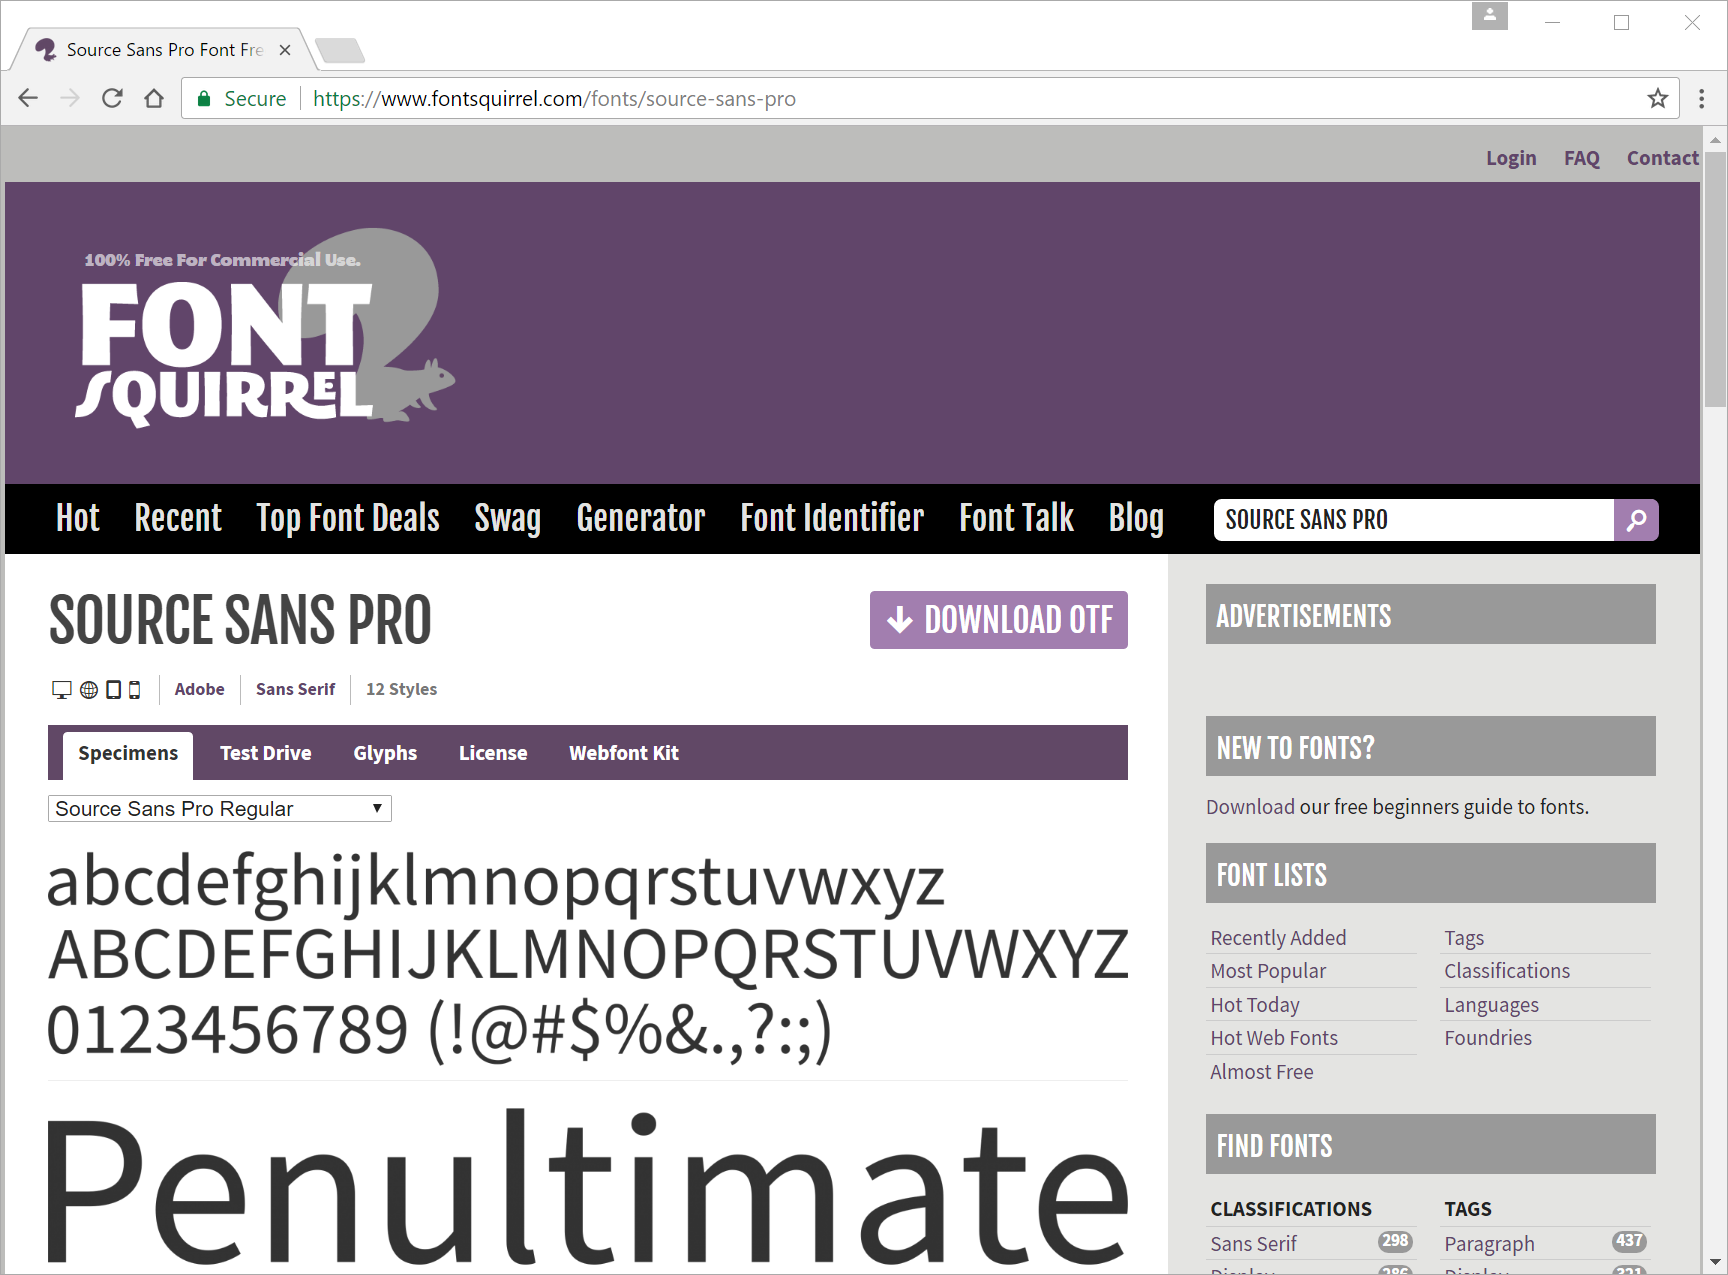Reload the page with the refresh icon
Viewport: 1728px width, 1275px height.
(112, 98)
